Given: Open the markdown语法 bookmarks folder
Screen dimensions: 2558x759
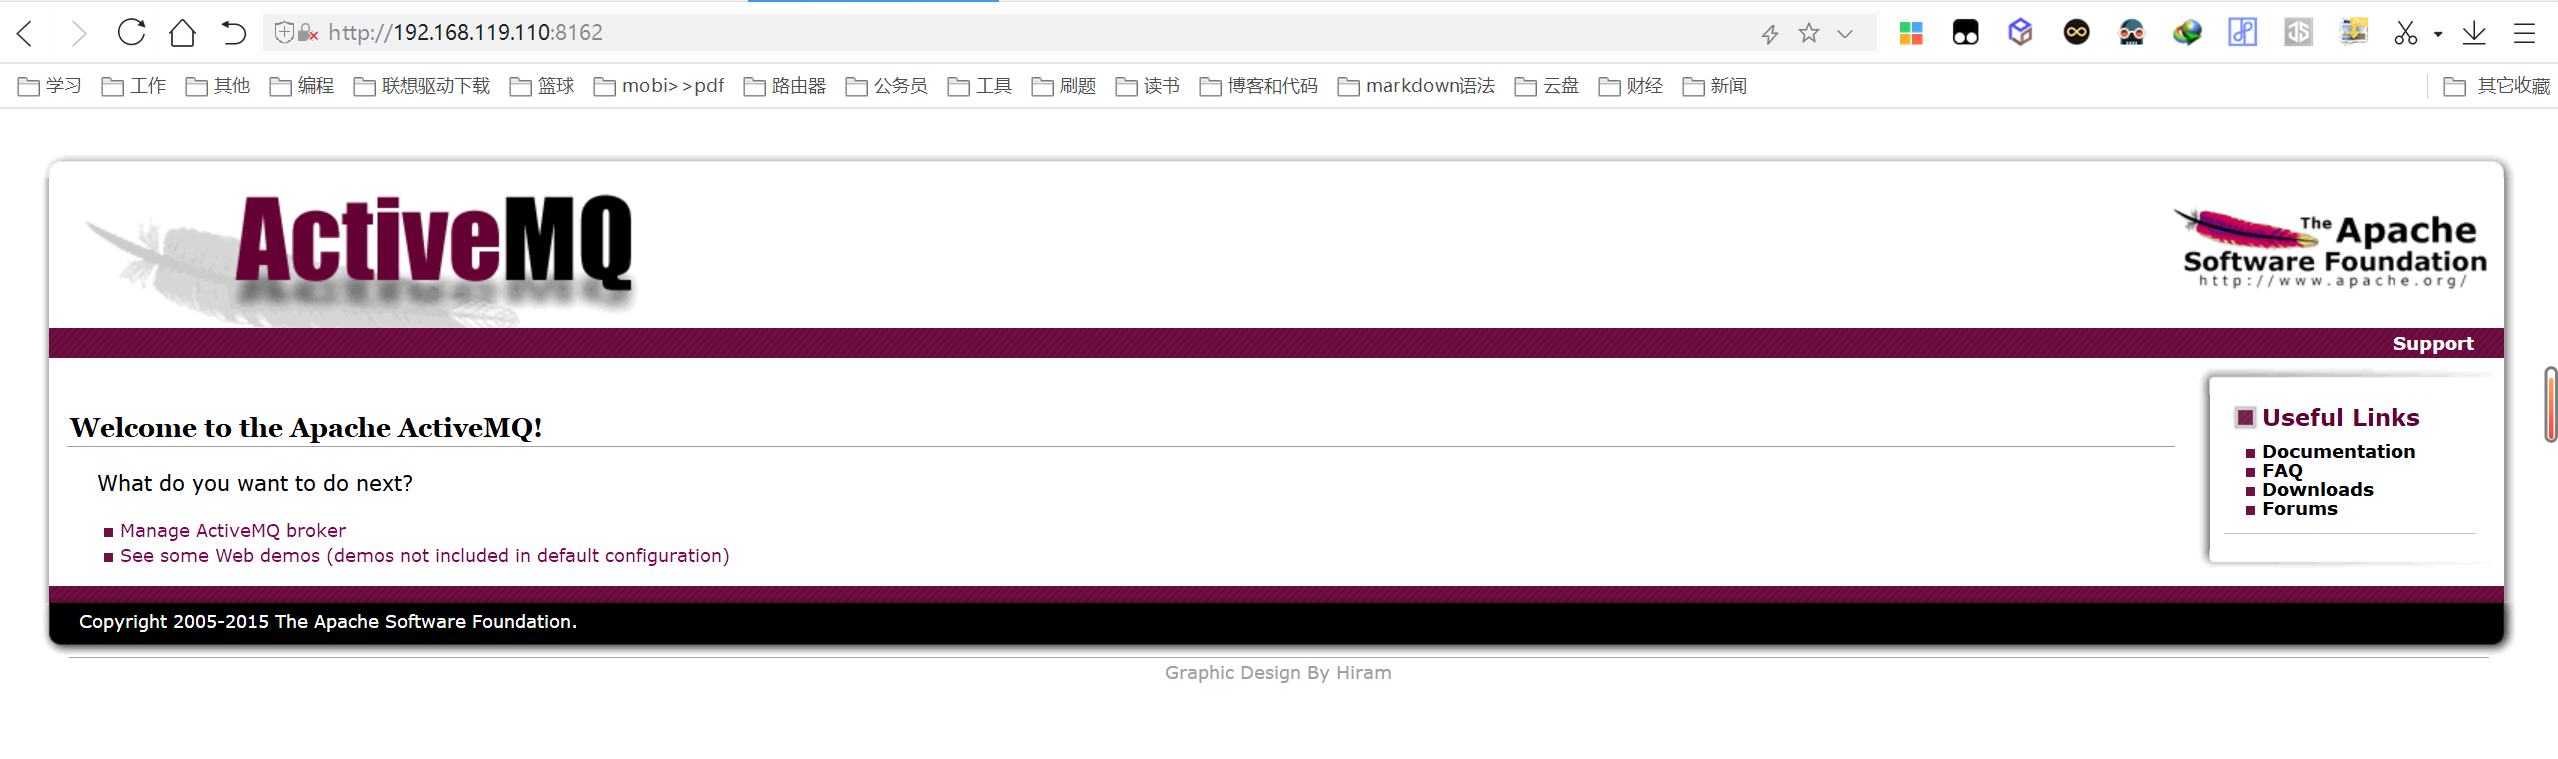Looking at the screenshot, I should point(1416,86).
